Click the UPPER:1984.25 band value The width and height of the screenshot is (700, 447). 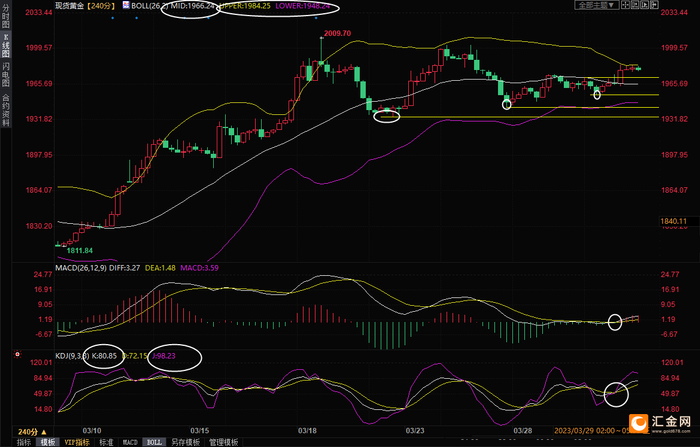tap(246, 6)
